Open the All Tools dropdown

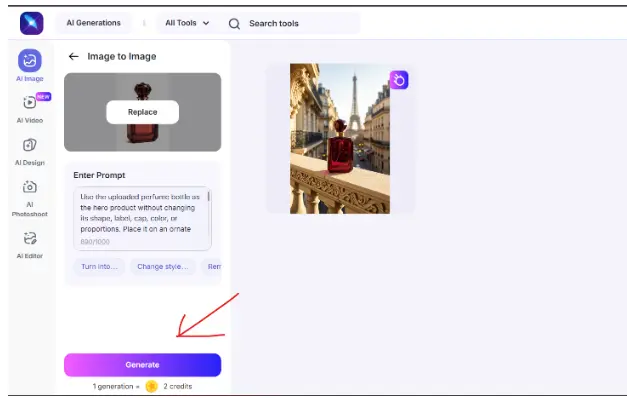point(187,23)
